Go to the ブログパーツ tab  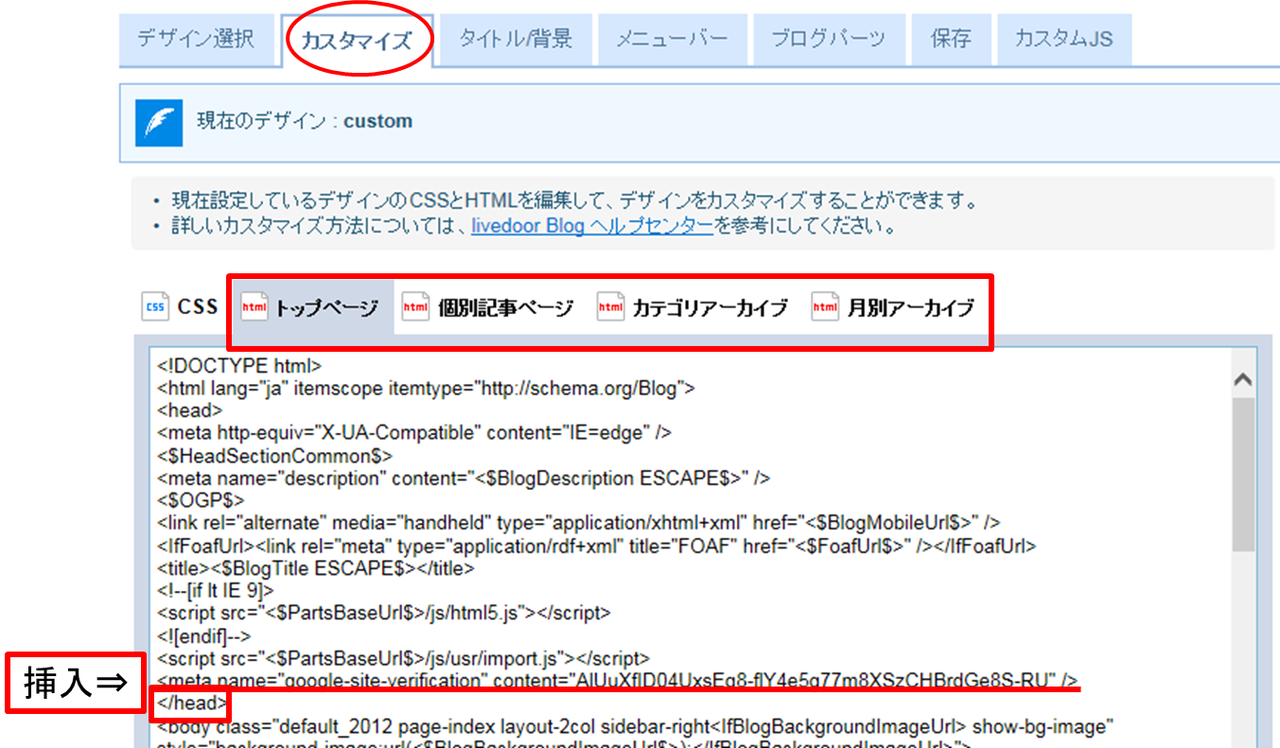click(x=829, y=40)
